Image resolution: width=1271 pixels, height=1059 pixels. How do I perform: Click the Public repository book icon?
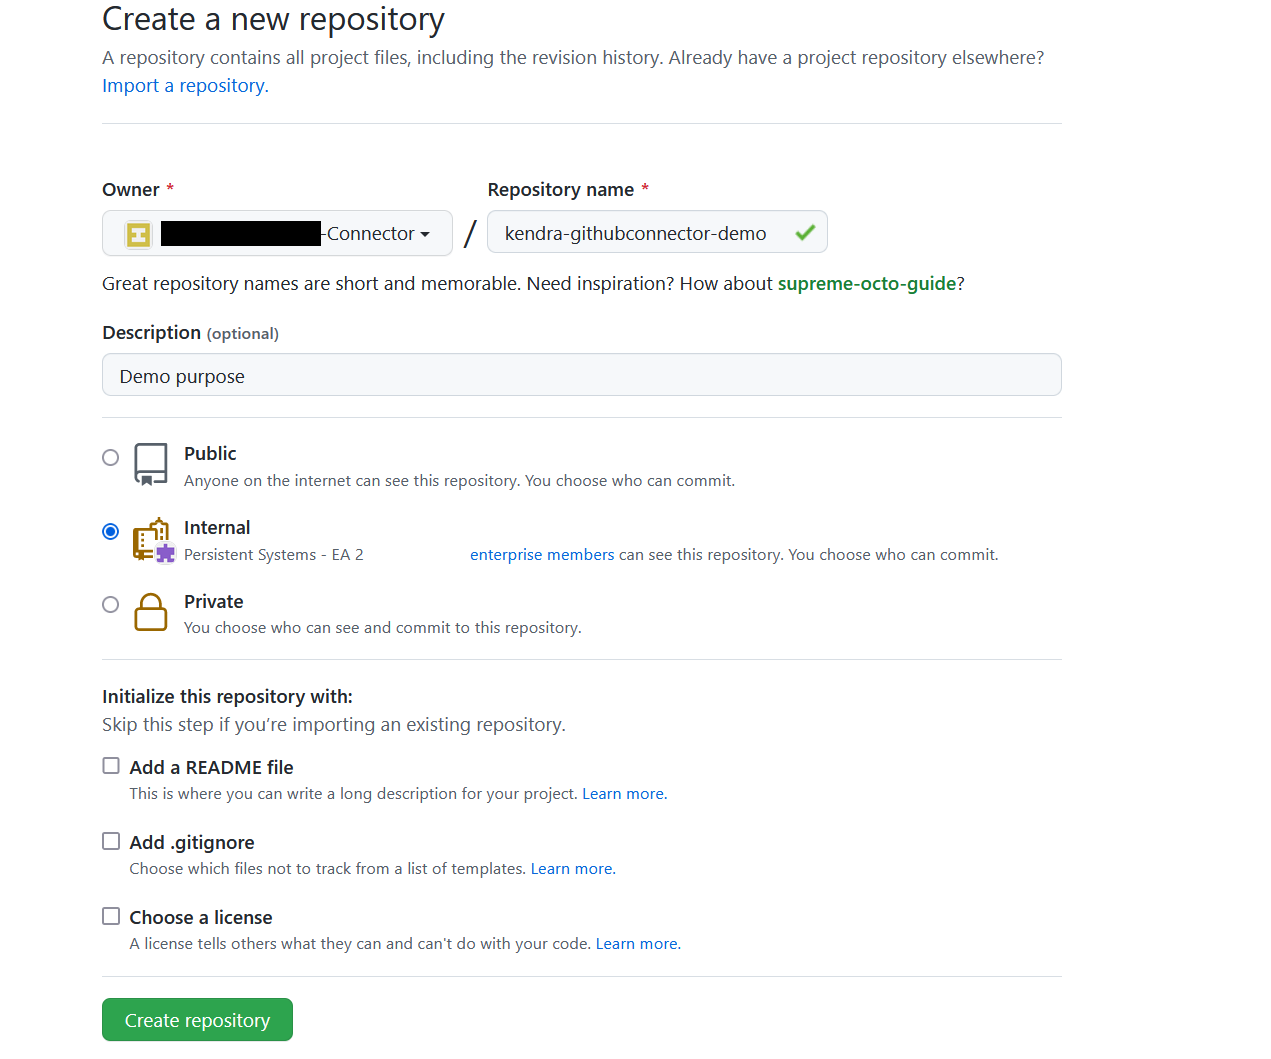pos(151,464)
